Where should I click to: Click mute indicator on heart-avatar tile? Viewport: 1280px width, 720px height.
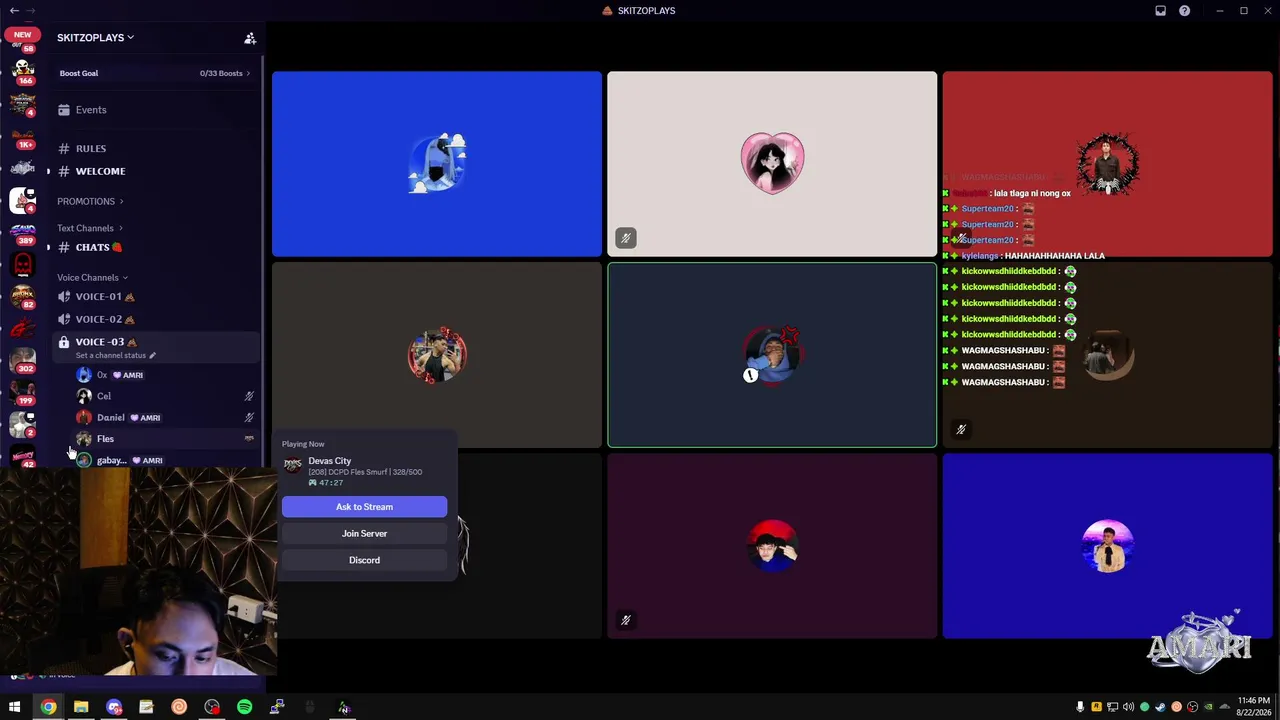pyautogui.click(x=625, y=238)
